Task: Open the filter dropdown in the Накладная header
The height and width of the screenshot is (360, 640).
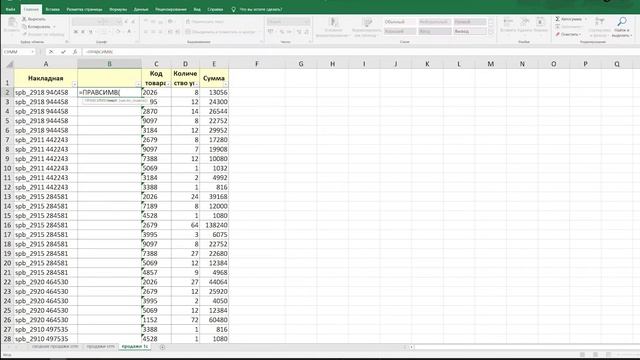Action: [74, 84]
